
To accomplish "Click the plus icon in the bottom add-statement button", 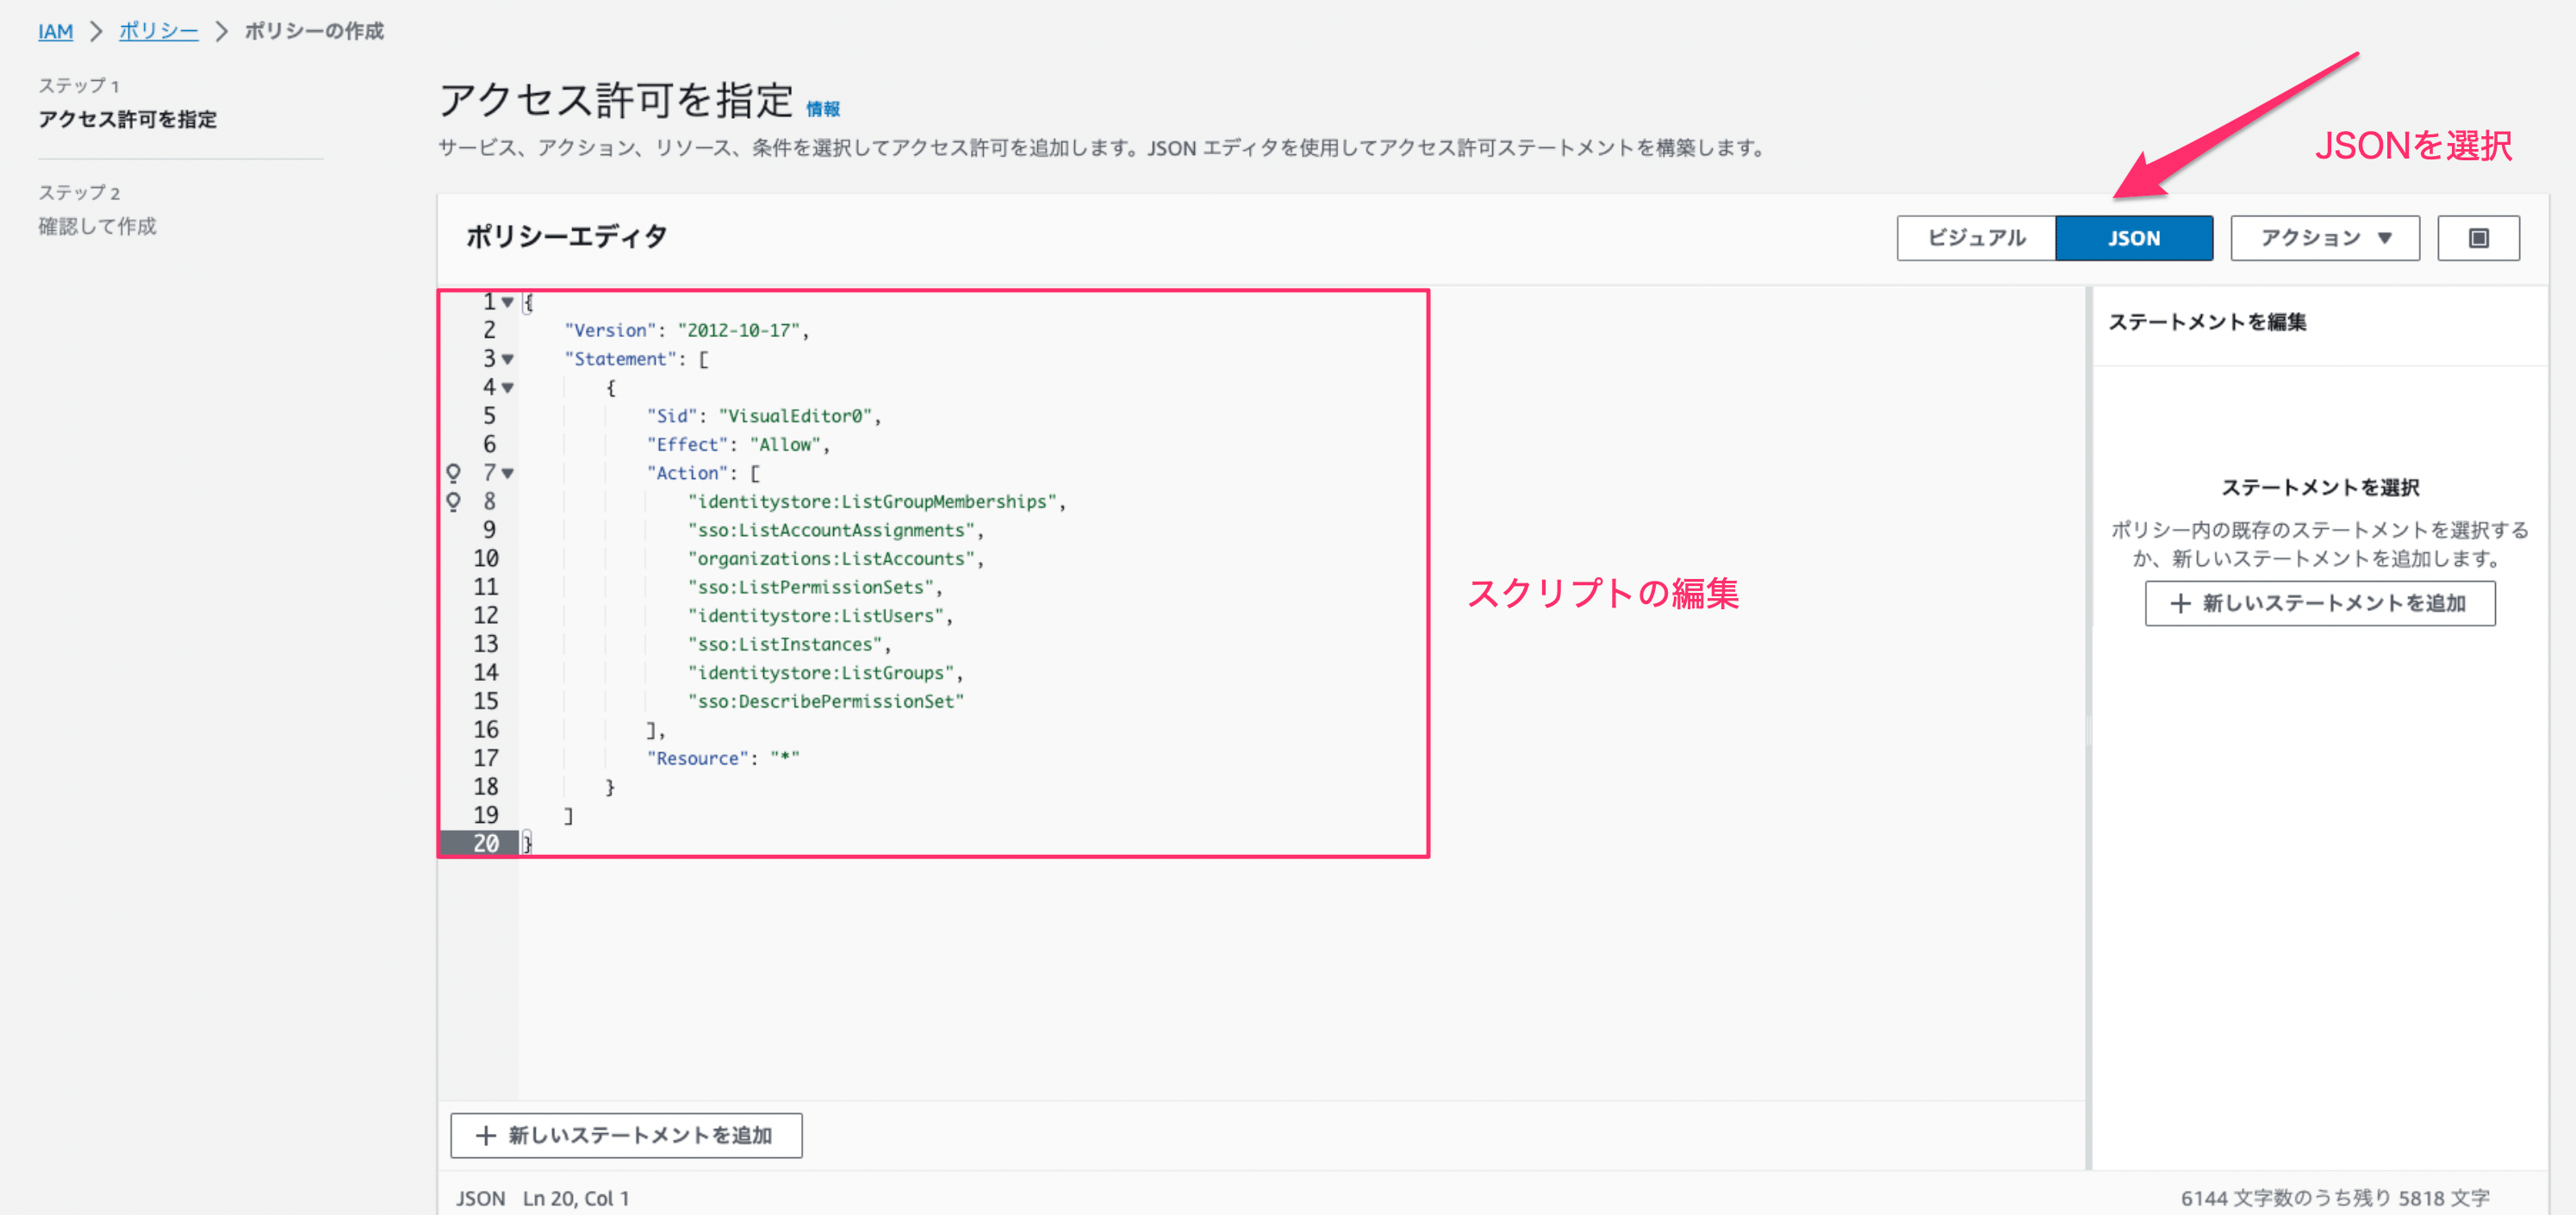I will [x=486, y=1135].
